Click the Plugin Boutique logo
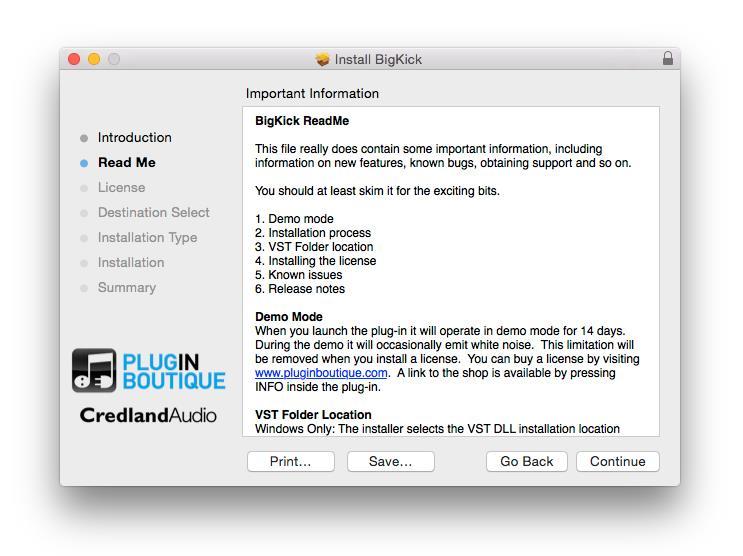This screenshot has width=743, height=556. coord(148,371)
